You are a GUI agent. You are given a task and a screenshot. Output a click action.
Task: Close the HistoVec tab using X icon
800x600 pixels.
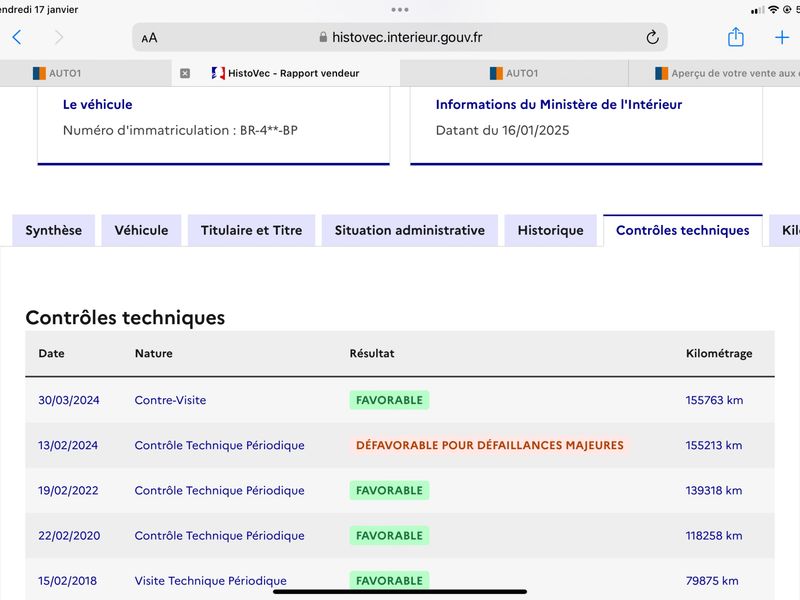185,73
